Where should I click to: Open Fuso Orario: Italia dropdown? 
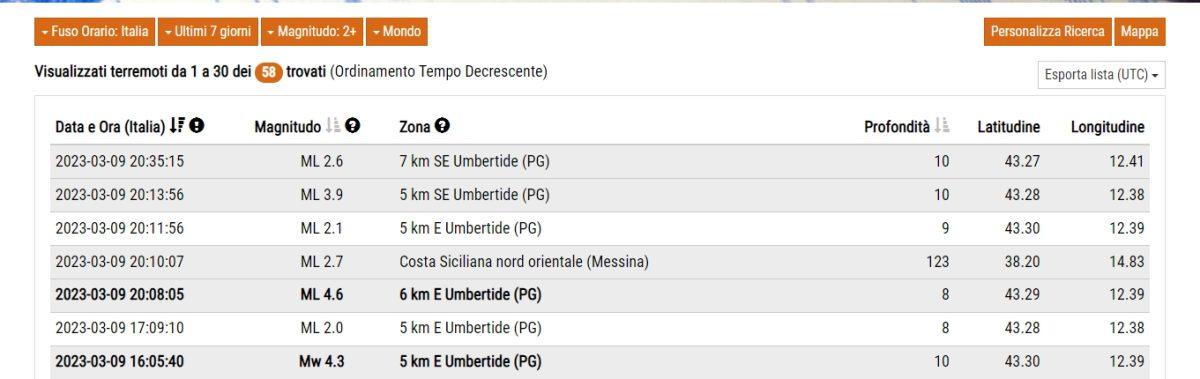point(95,32)
